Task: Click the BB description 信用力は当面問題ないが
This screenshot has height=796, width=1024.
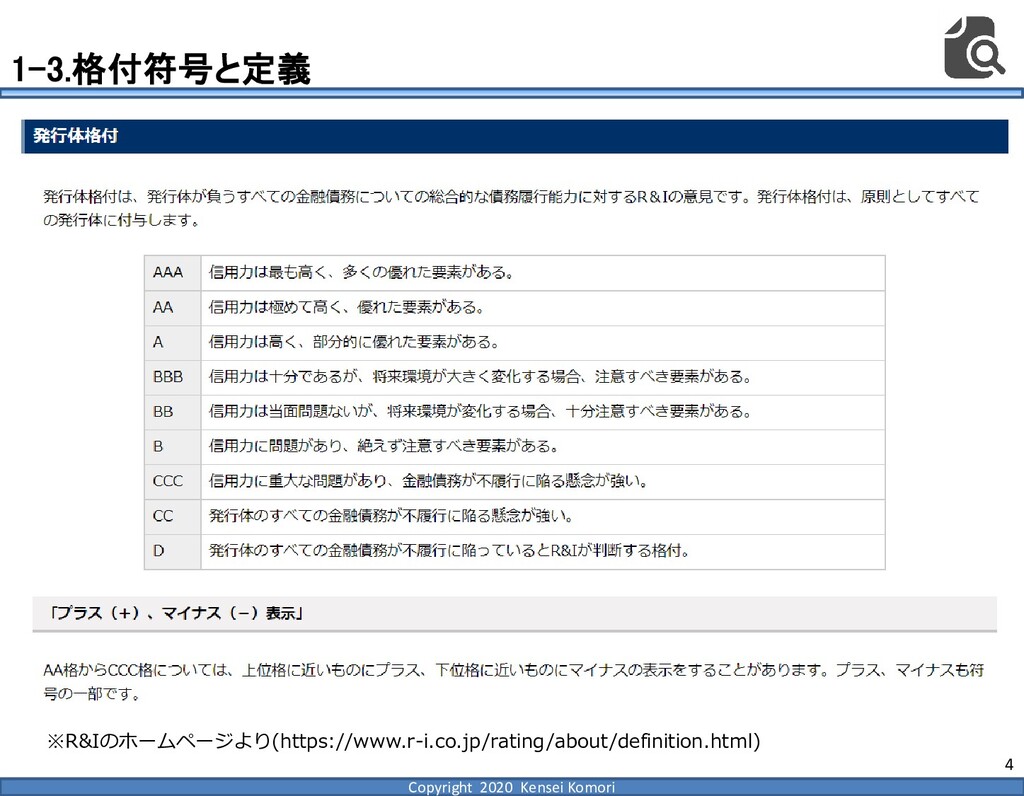Action: click(x=481, y=411)
